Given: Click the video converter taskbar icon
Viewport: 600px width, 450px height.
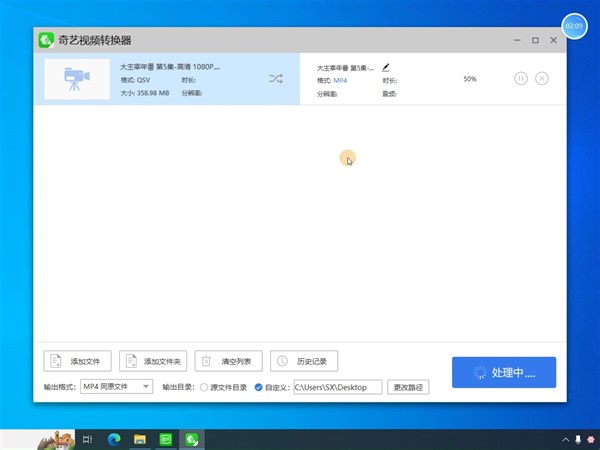Looking at the screenshot, I should point(191,439).
